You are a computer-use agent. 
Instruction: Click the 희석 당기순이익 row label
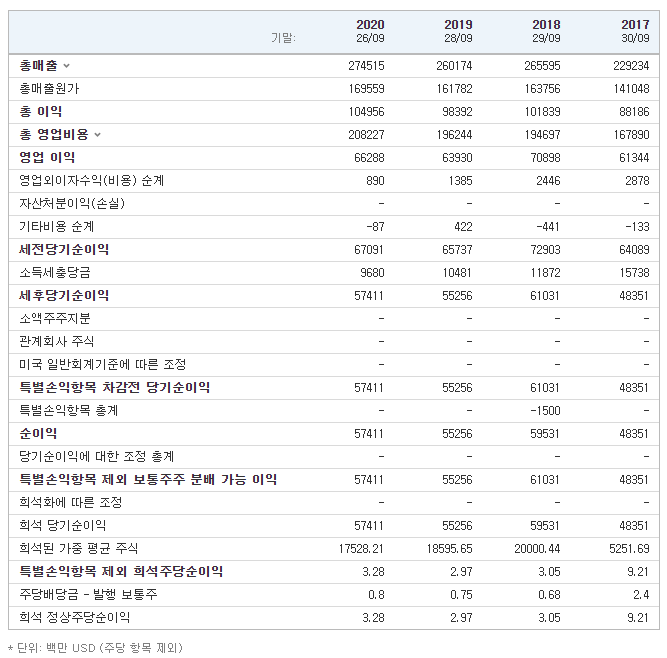(x=63, y=525)
